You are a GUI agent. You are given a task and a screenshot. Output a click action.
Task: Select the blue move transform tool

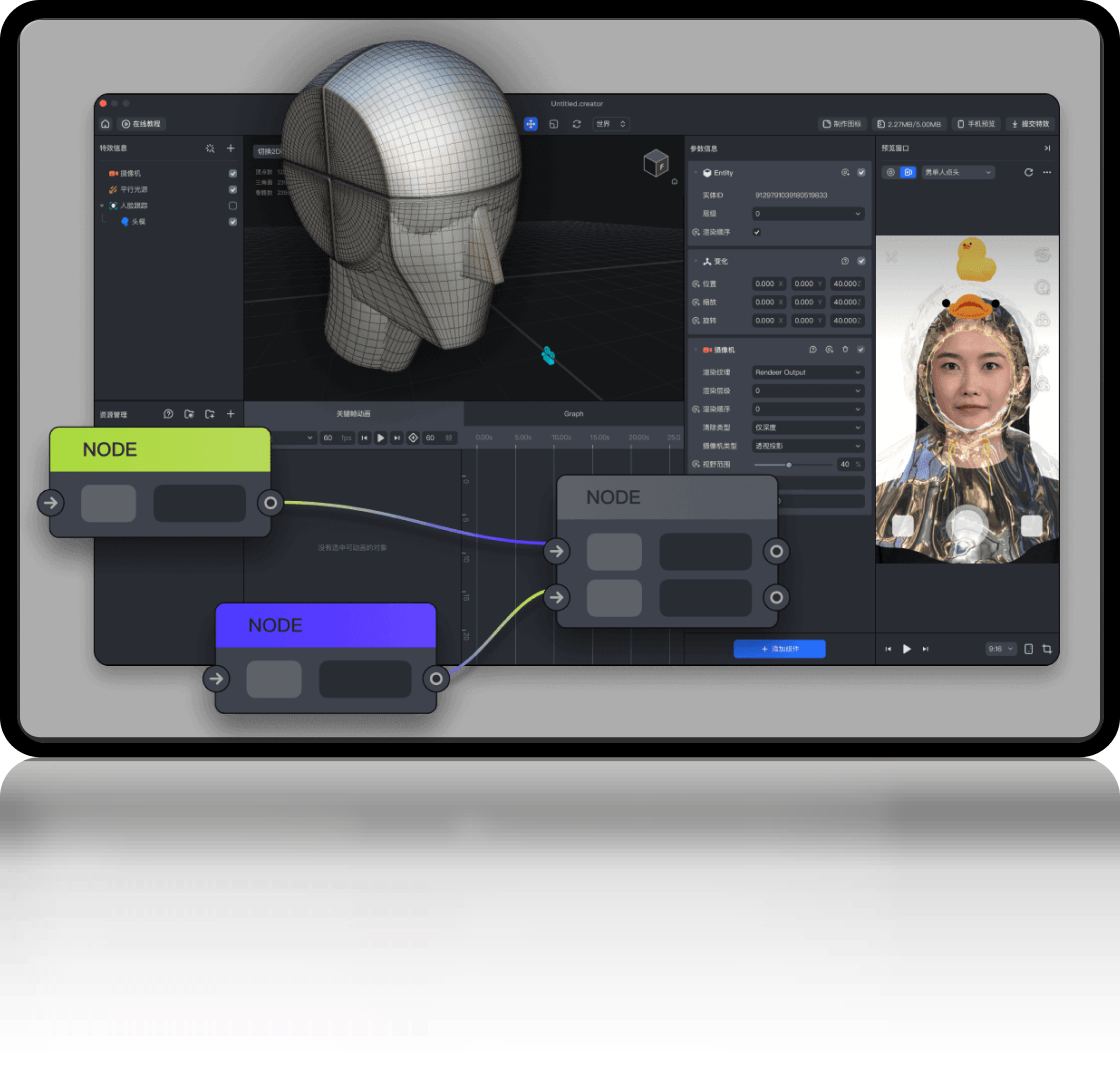pyautogui.click(x=531, y=124)
